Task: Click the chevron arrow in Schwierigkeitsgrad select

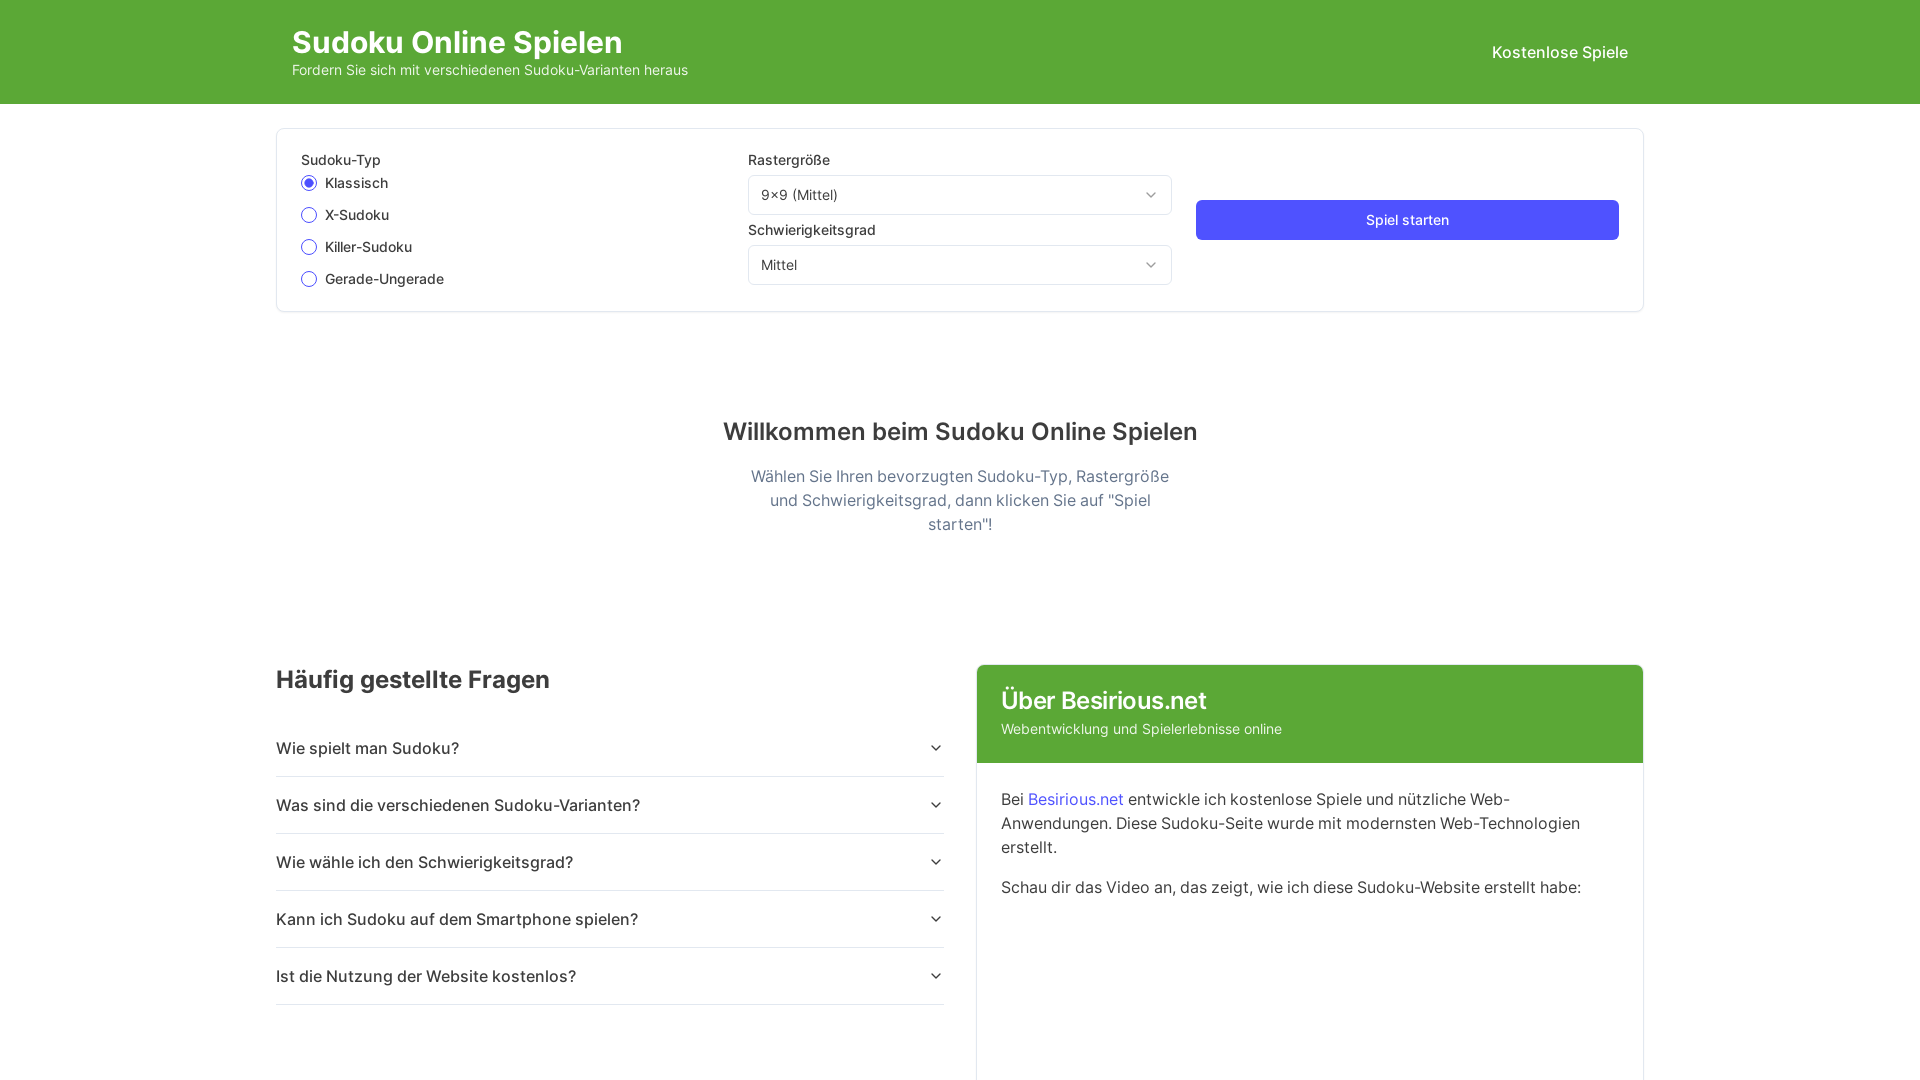Action: click(x=1151, y=265)
